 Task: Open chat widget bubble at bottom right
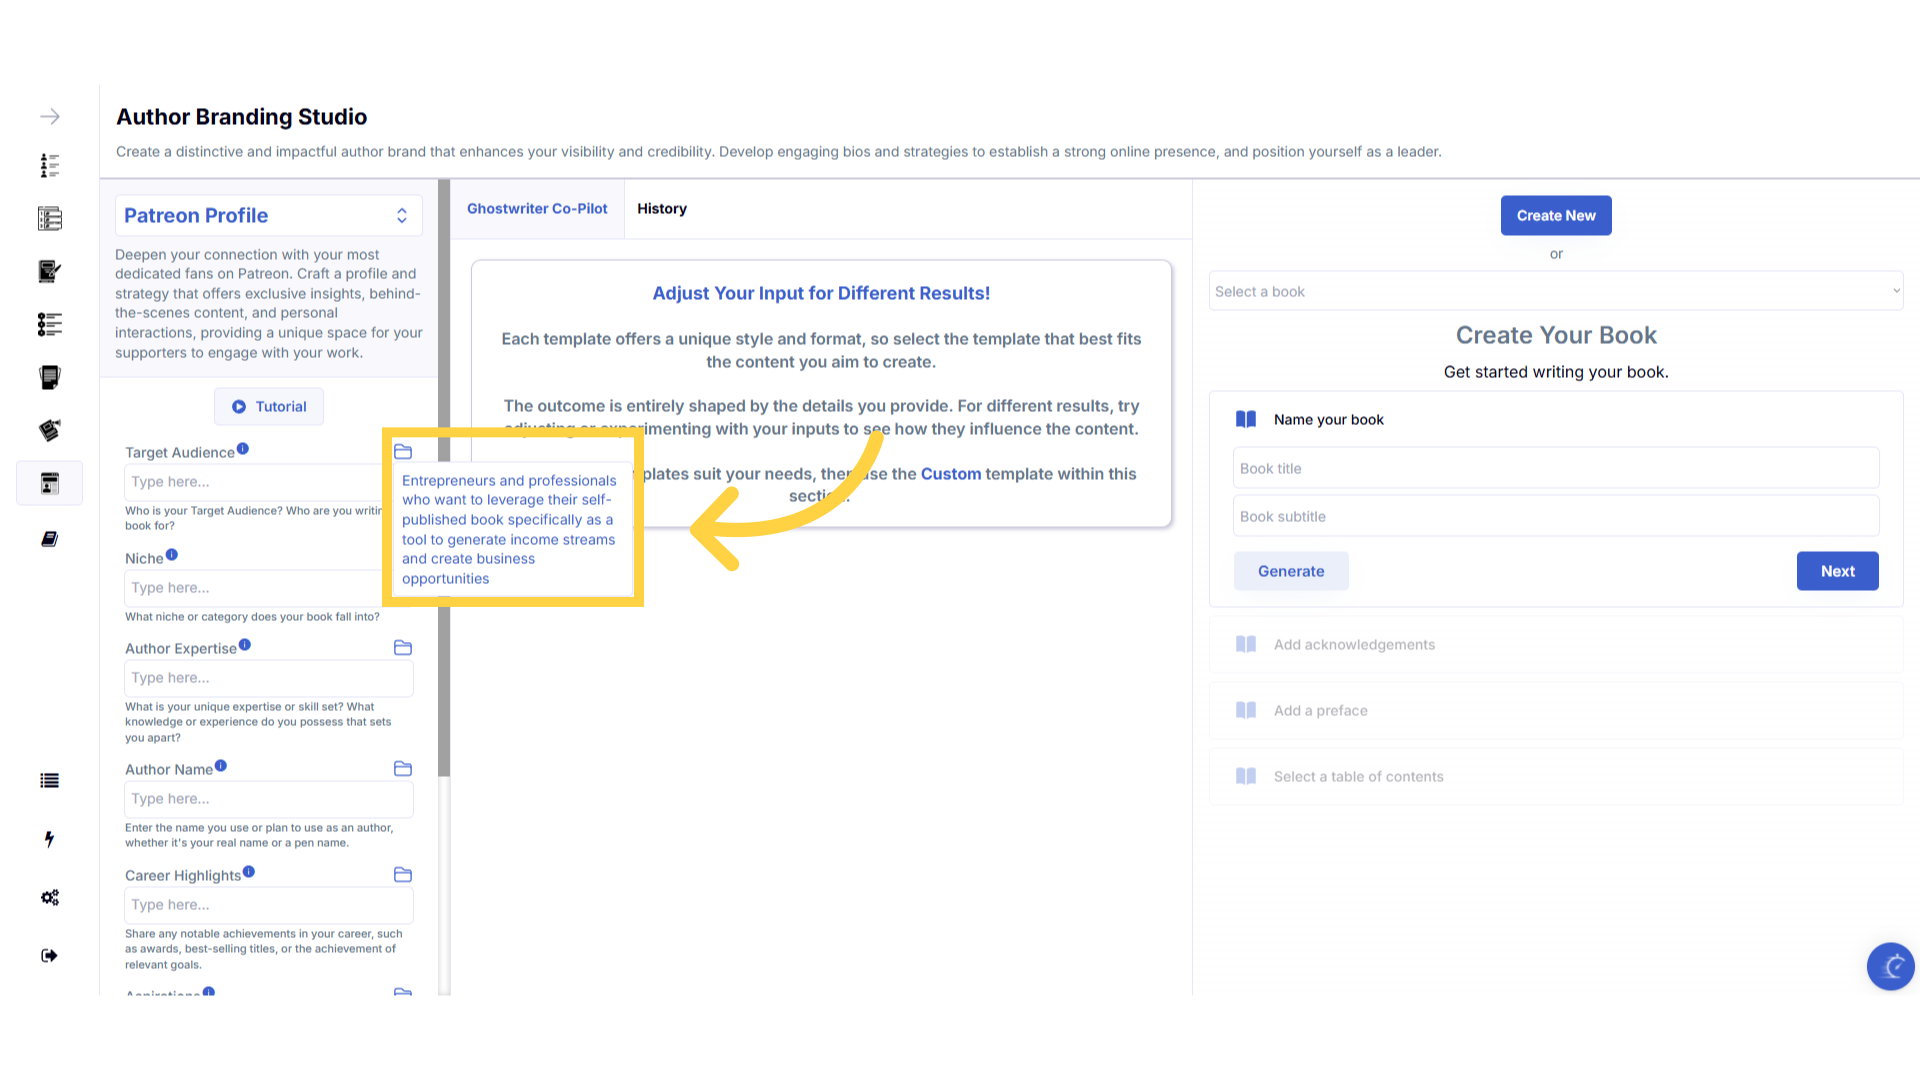(1890, 966)
